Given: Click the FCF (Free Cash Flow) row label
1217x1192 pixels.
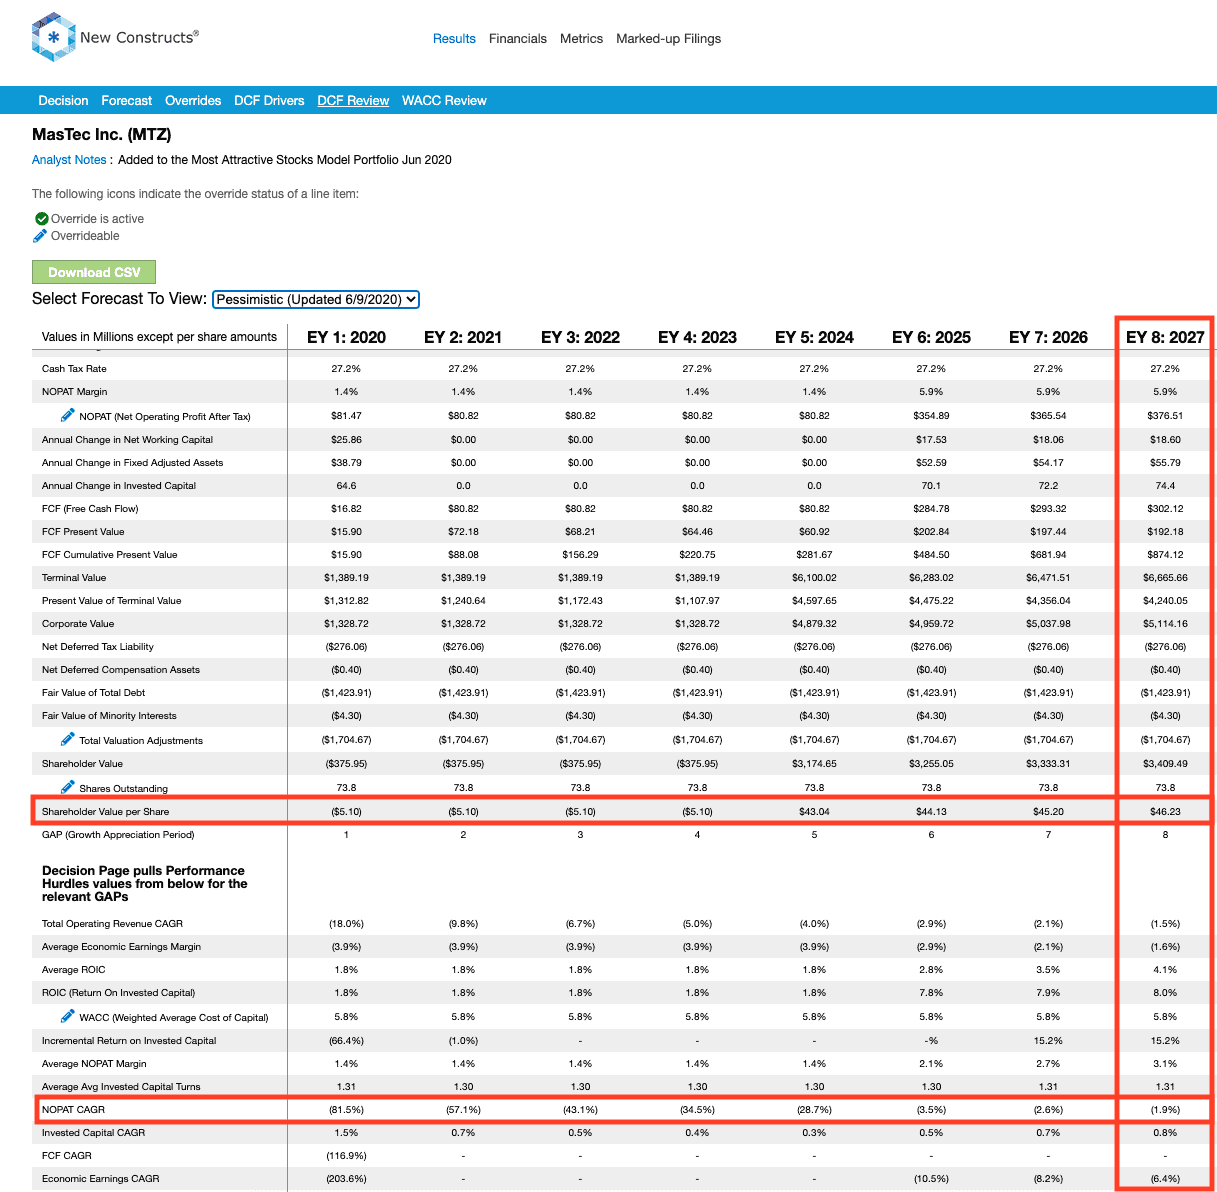Looking at the screenshot, I should tap(90, 509).
